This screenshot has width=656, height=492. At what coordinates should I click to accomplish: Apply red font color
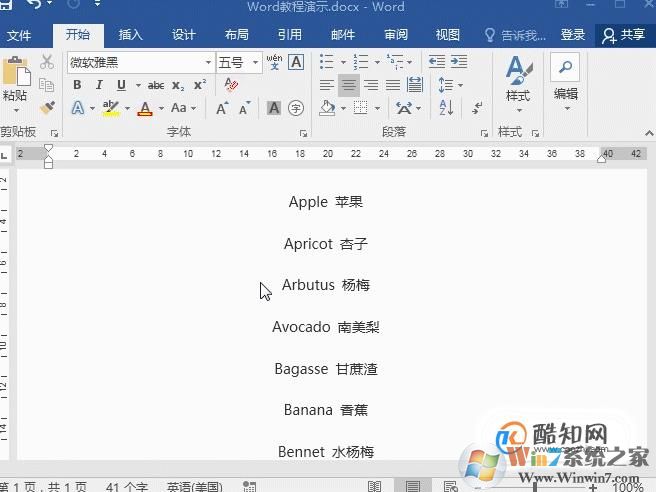[145, 108]
